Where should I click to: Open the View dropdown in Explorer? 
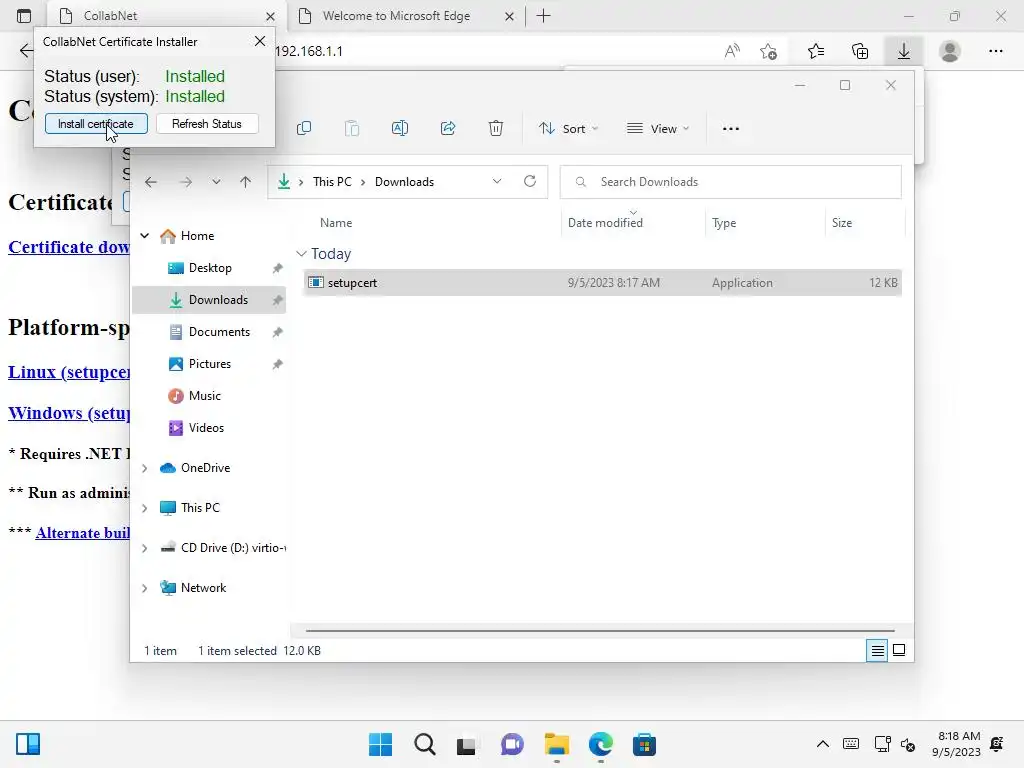tap(658, 129)
